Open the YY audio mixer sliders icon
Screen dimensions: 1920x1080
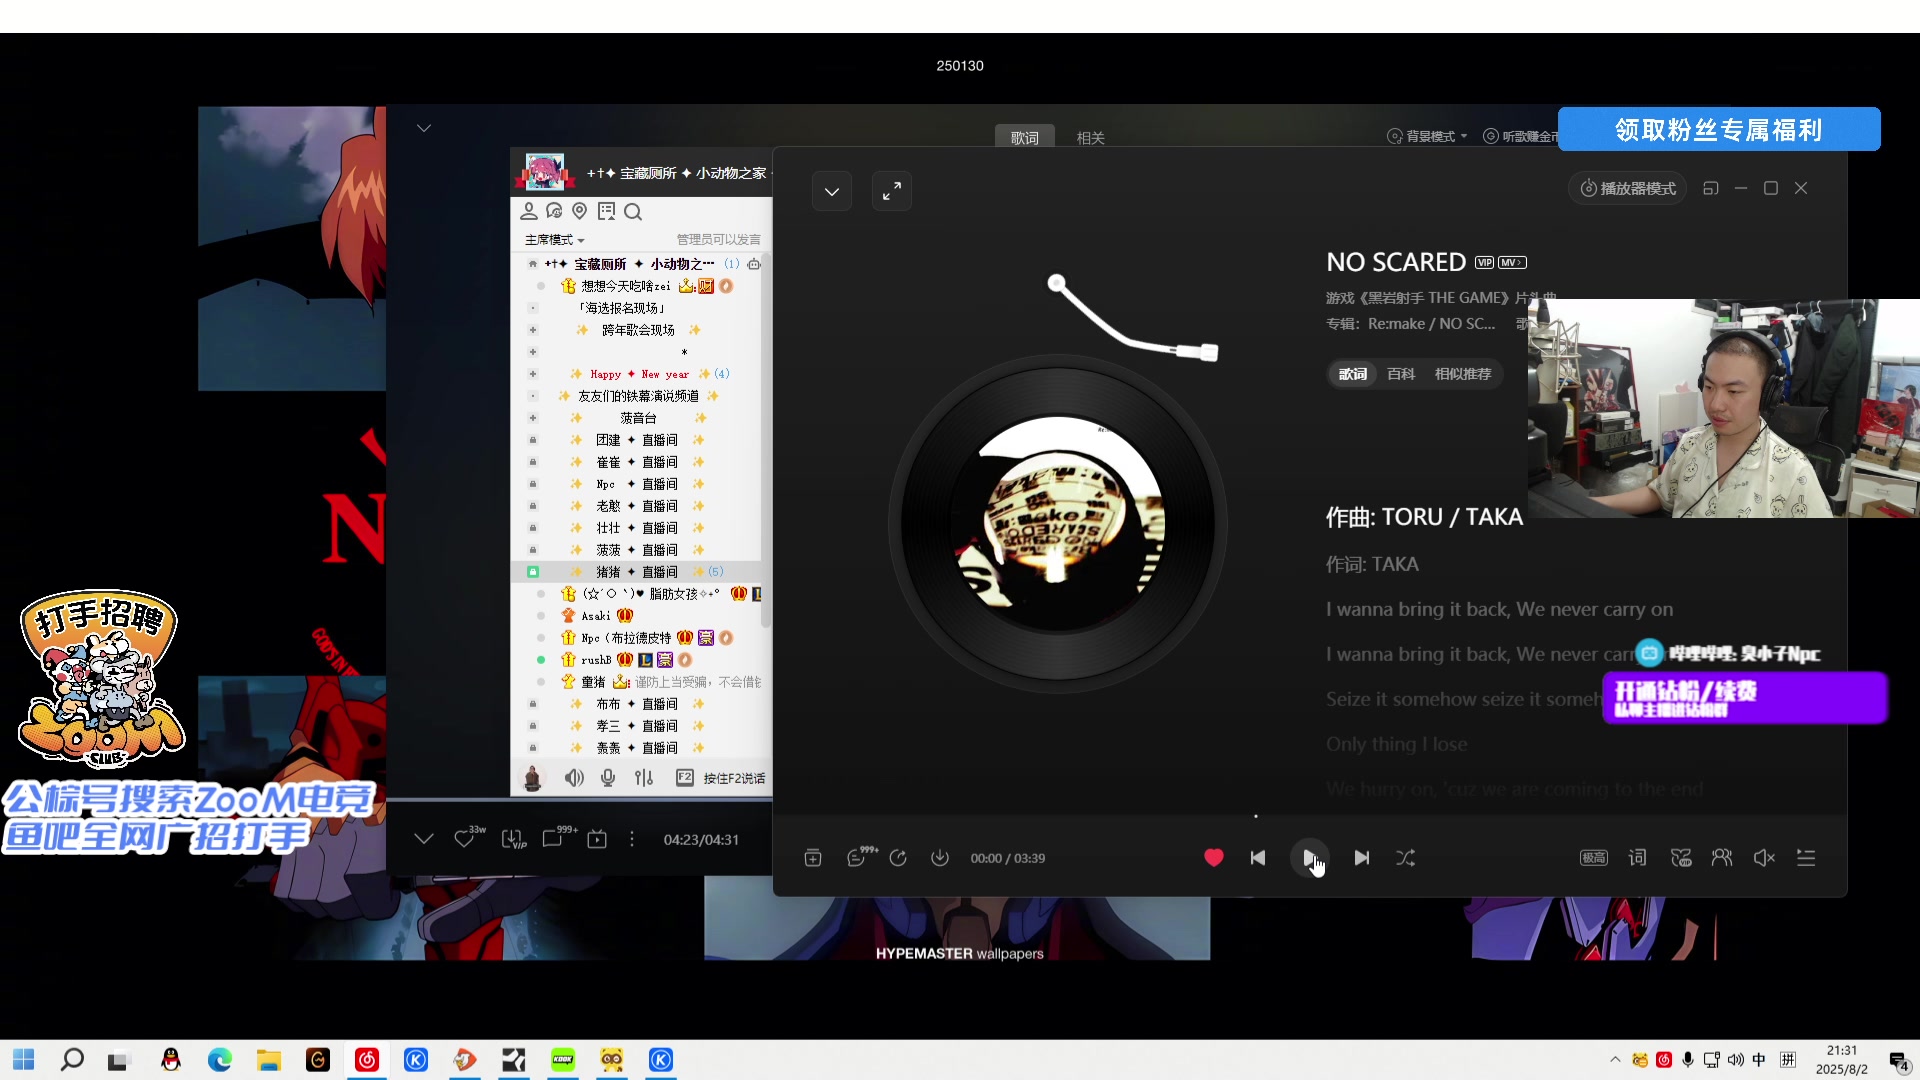644,778
